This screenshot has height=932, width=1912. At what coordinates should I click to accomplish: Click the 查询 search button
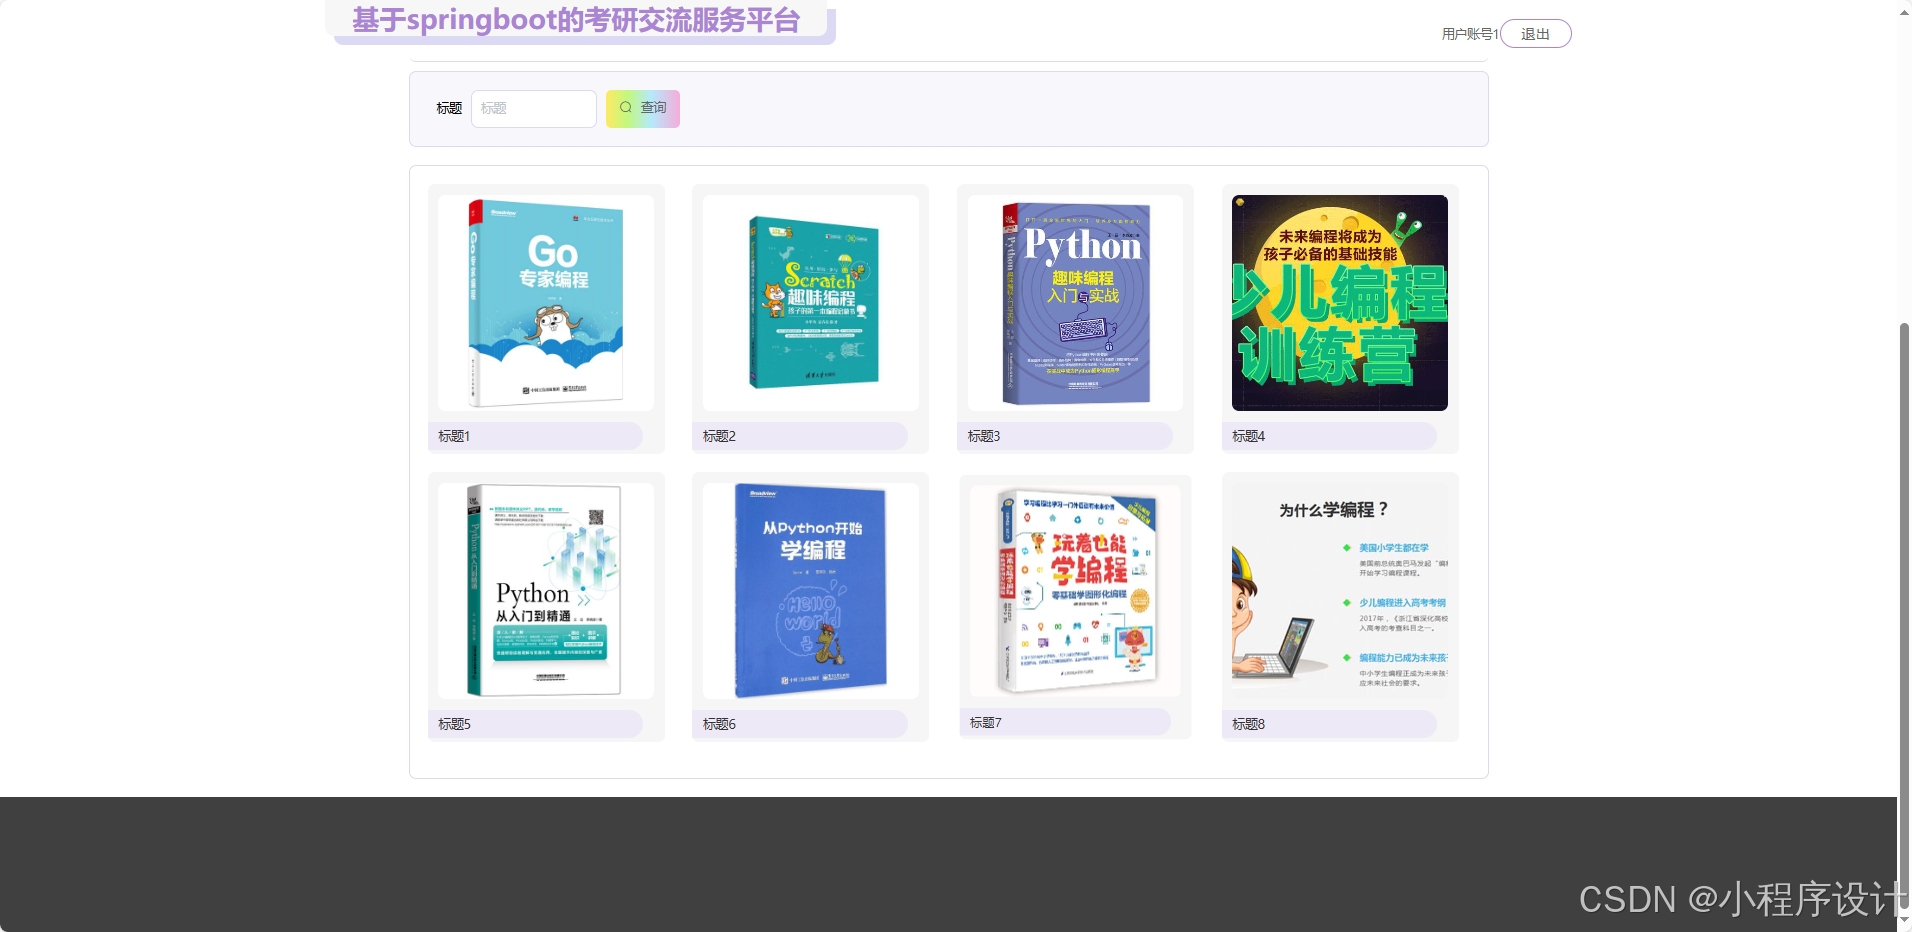coord(642,108)
